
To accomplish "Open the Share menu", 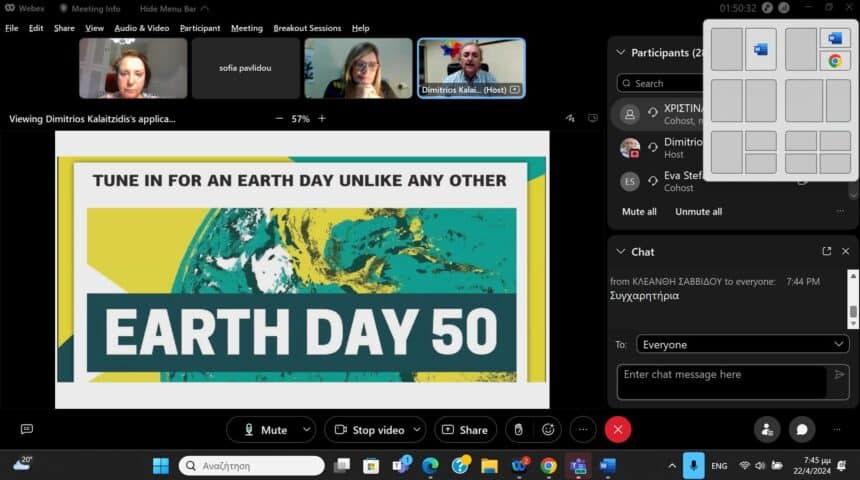I will tap(64, 28).
